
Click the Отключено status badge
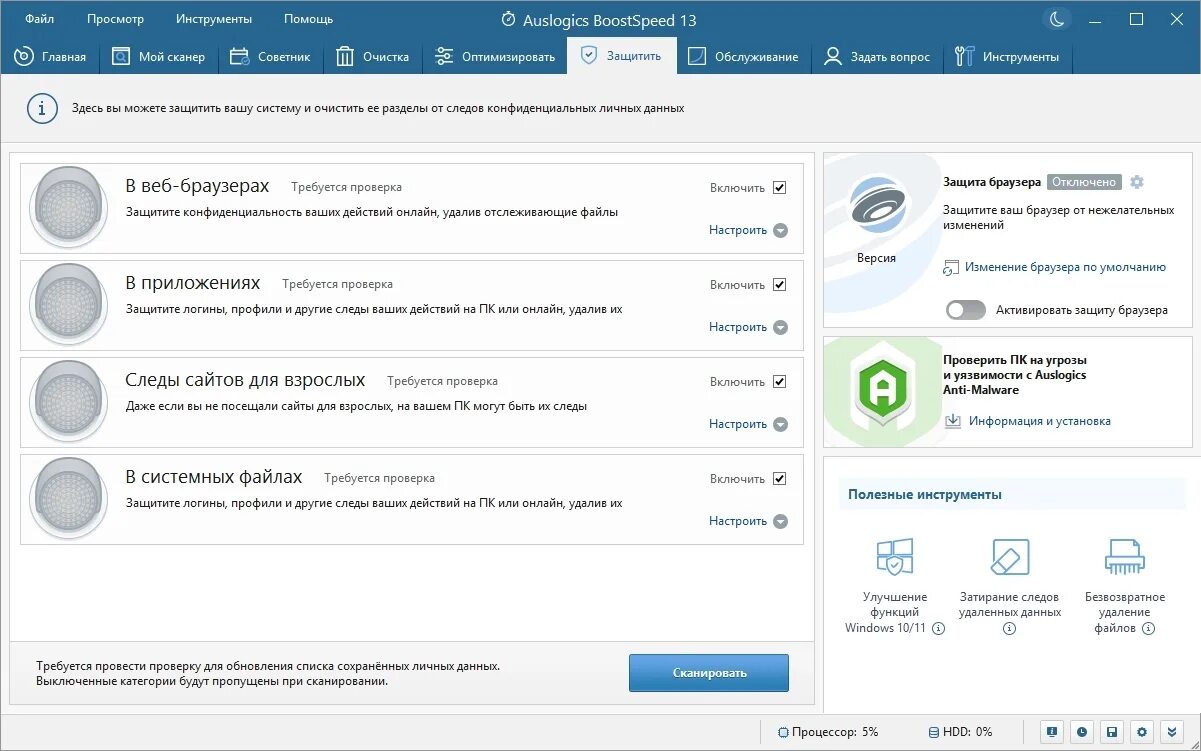point(1084,182)
